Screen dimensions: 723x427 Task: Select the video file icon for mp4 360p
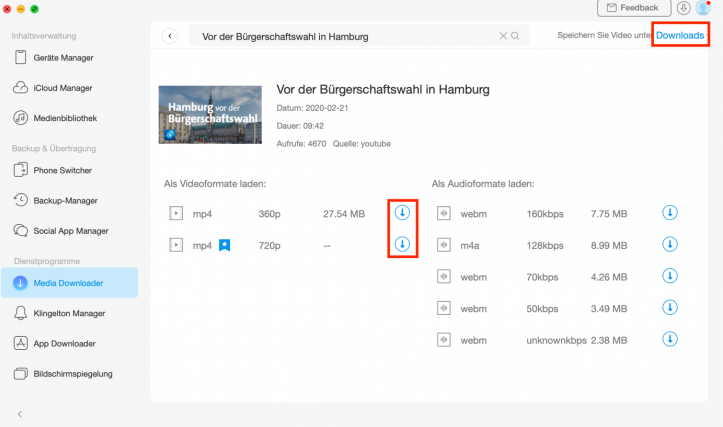click(x=176, y=213)
